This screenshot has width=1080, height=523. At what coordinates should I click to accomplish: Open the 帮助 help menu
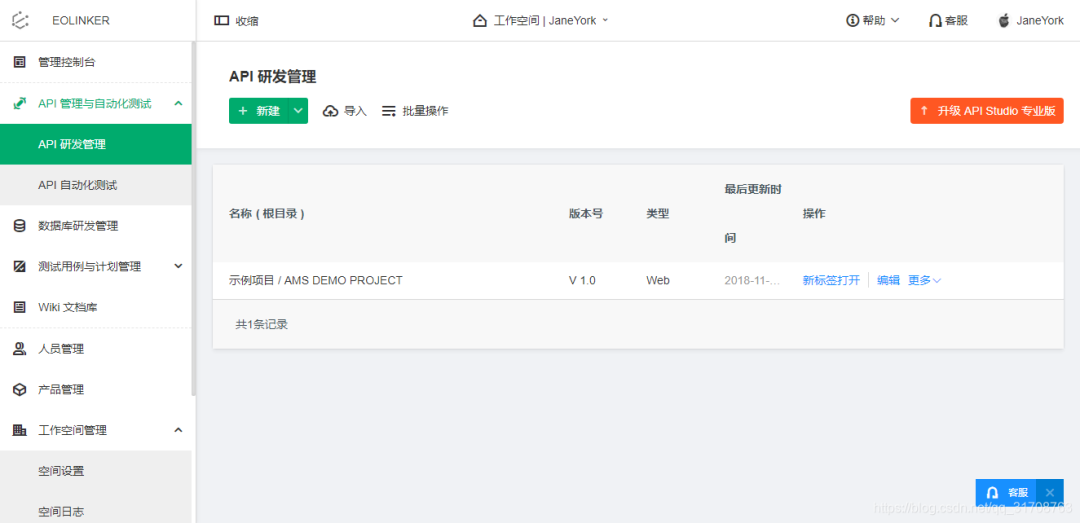pyautogui.click(x=872, y=20)
